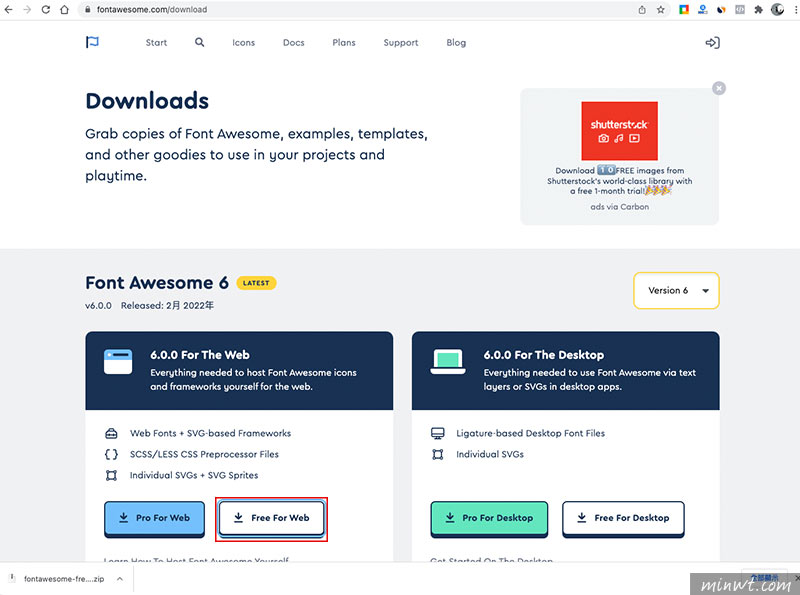Click the browser window icon in For The Web

pyautogui.click(x=118, y=362)
